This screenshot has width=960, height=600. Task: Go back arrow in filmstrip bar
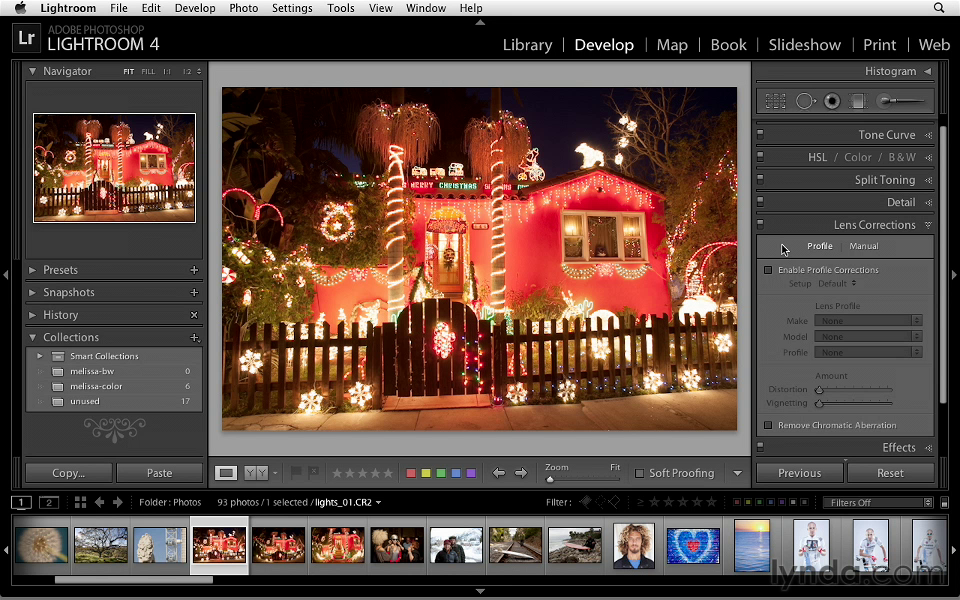click(99, 503)
